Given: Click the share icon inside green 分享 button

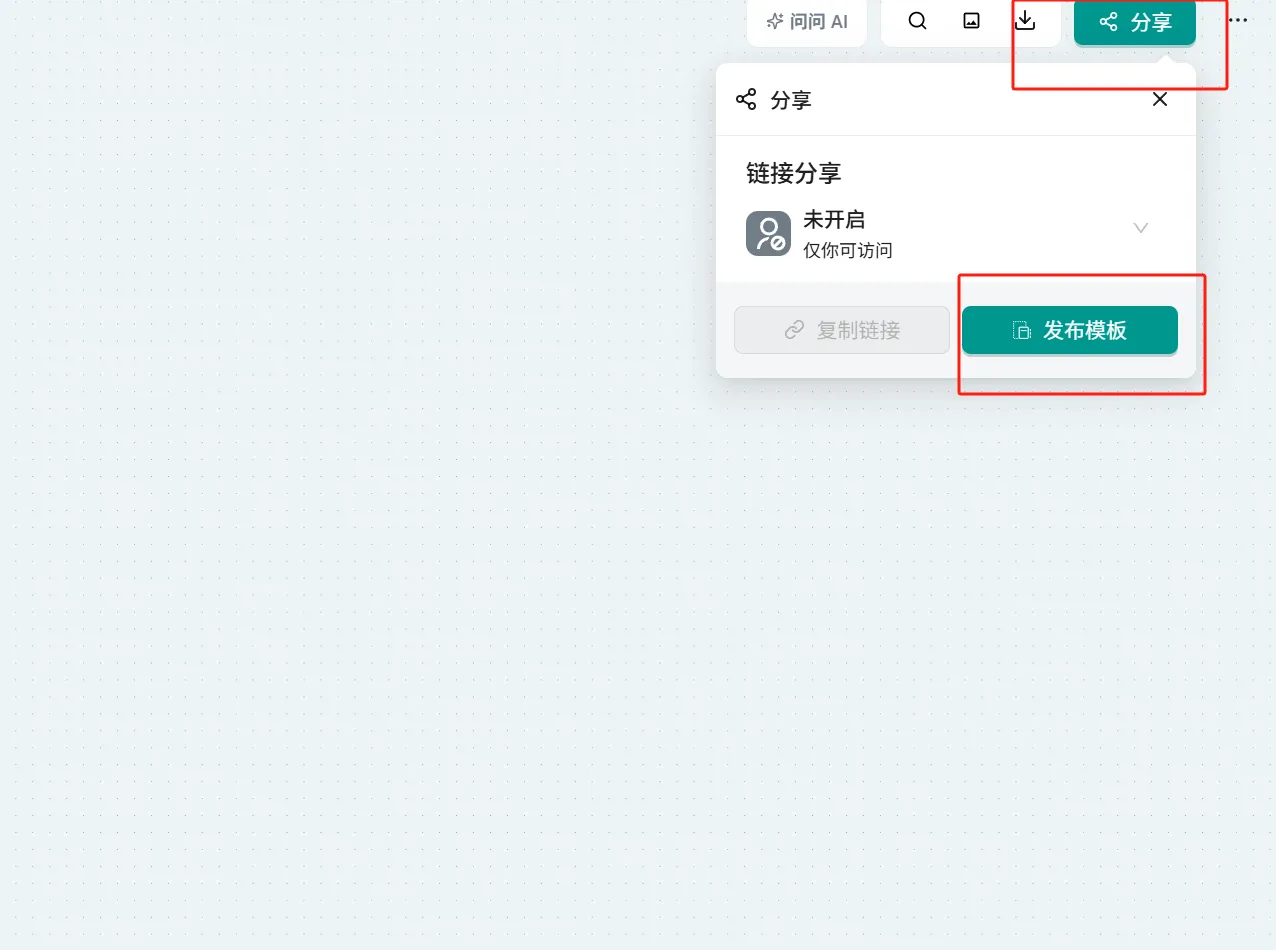Looking at the screenshot, I should pos(1108,22).
